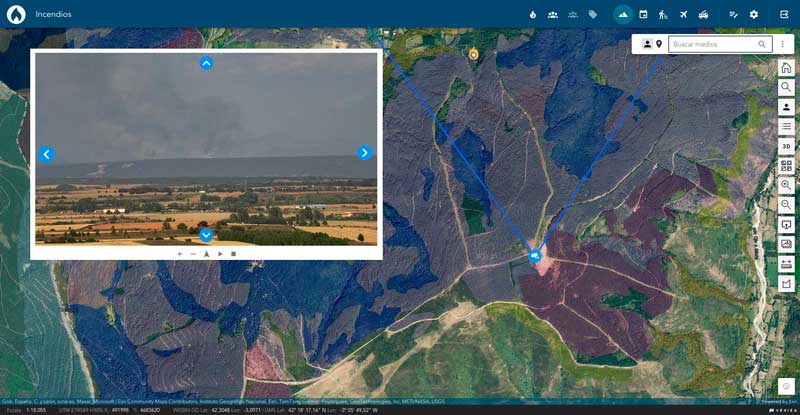Open the basemap gallery grid button
The image size is (800, 415).
coord(786,166)
